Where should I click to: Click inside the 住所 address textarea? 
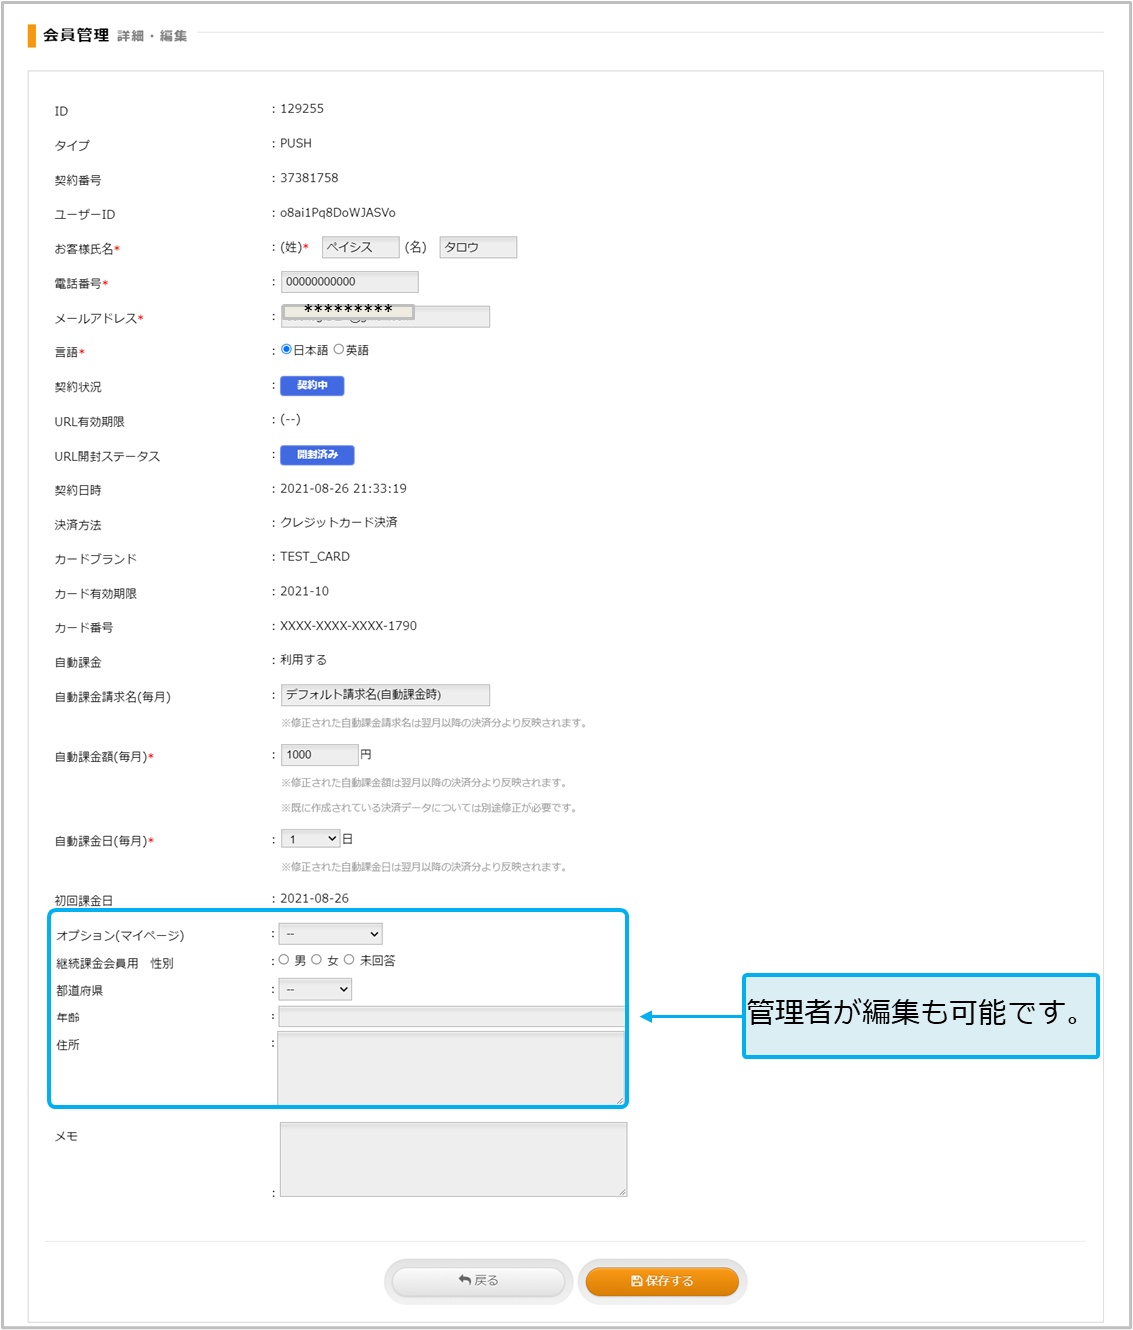click(x=451, y=1069)
